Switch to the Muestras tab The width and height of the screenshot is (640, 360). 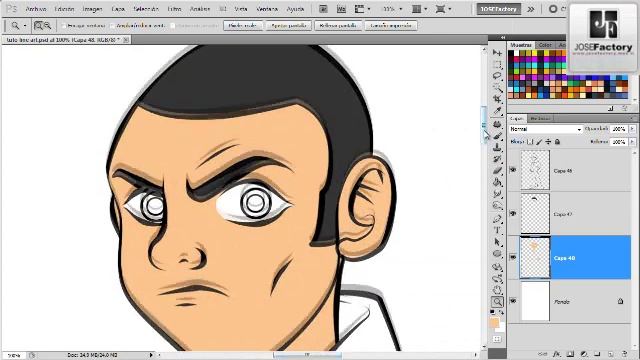pos(521,45)
